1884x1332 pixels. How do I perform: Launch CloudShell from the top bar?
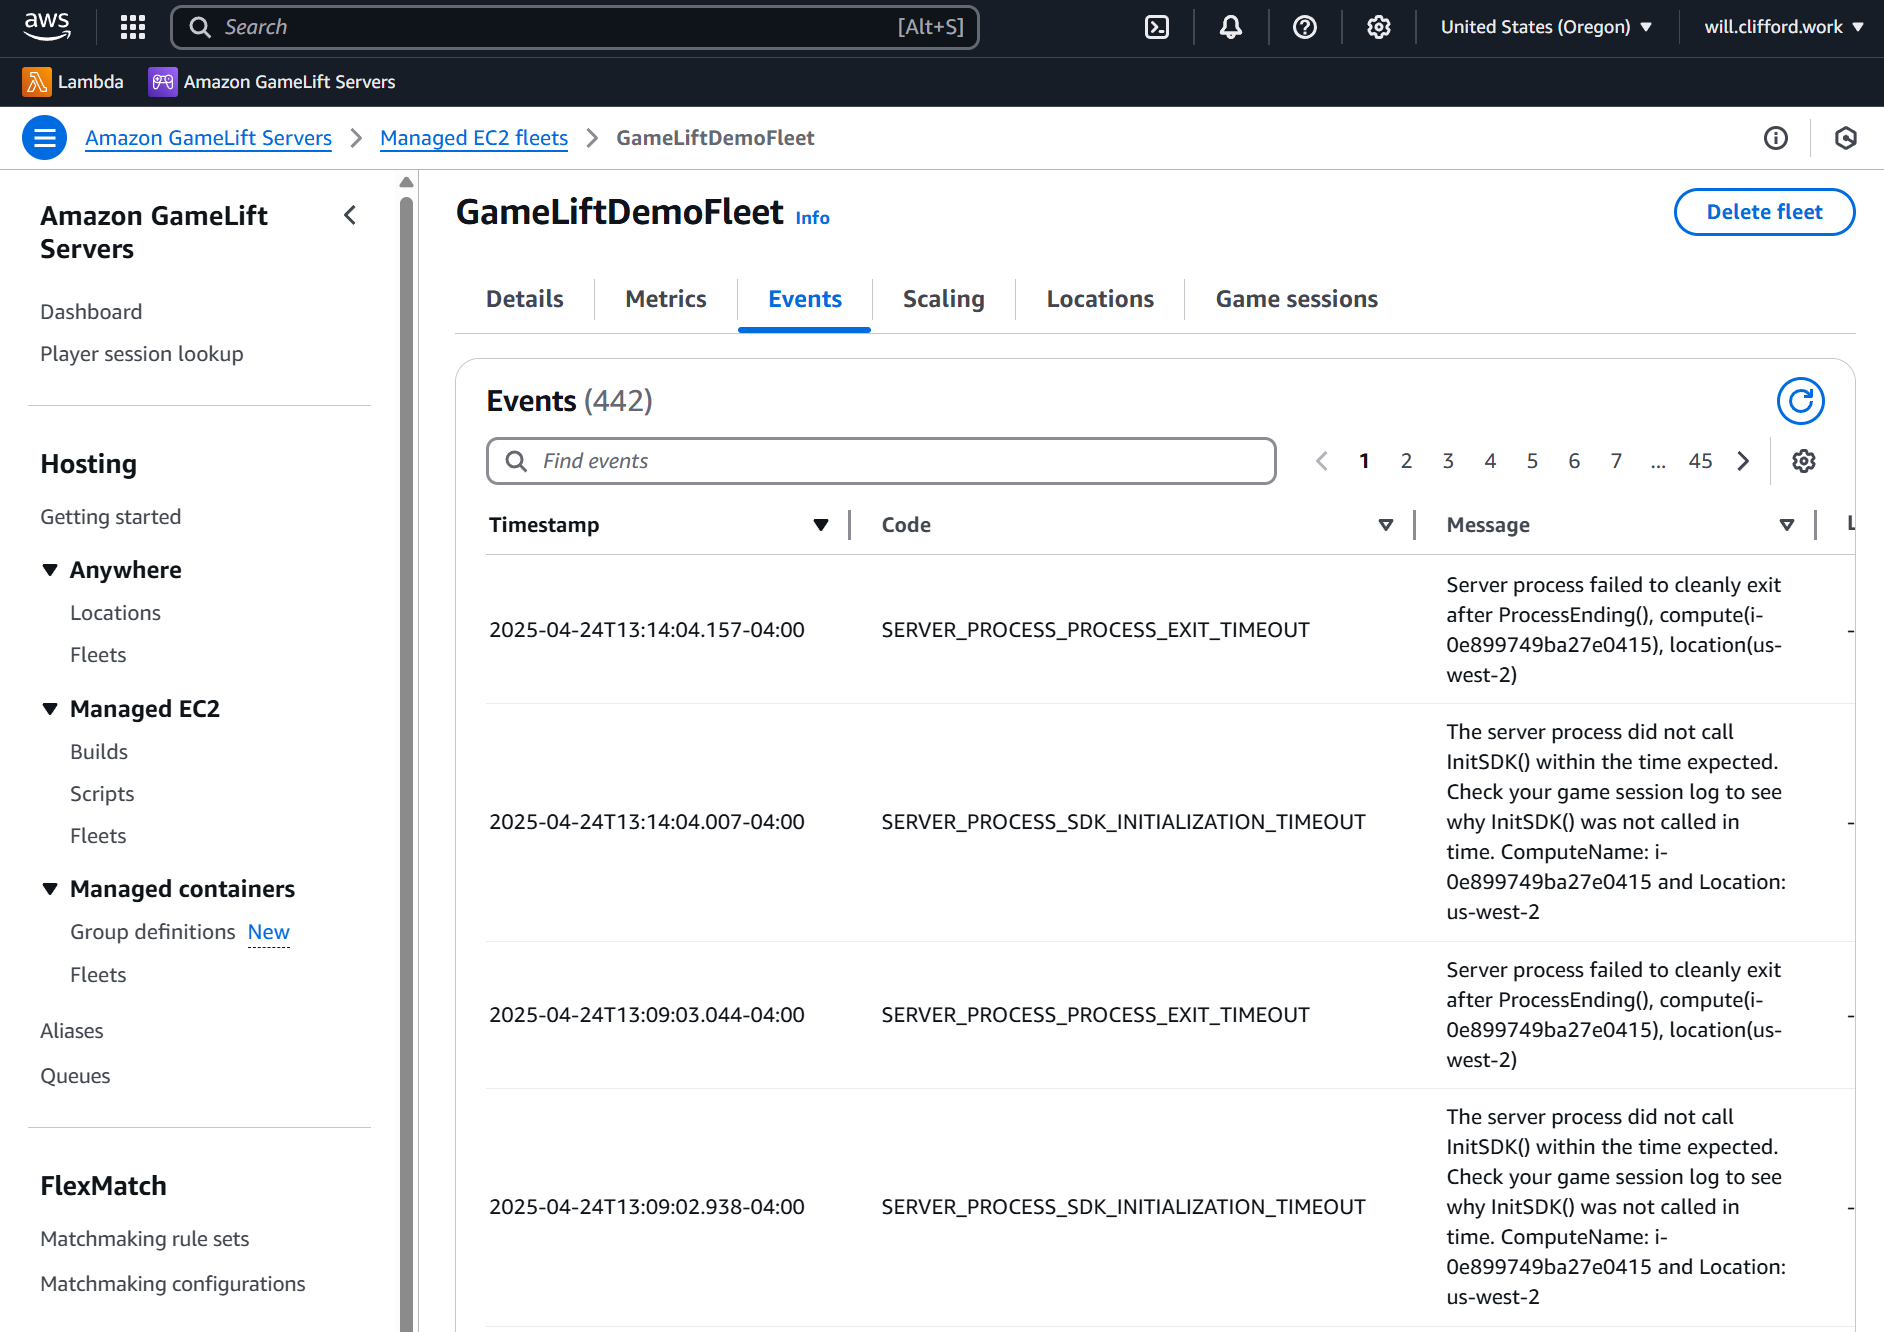[x=1156, y=27]
